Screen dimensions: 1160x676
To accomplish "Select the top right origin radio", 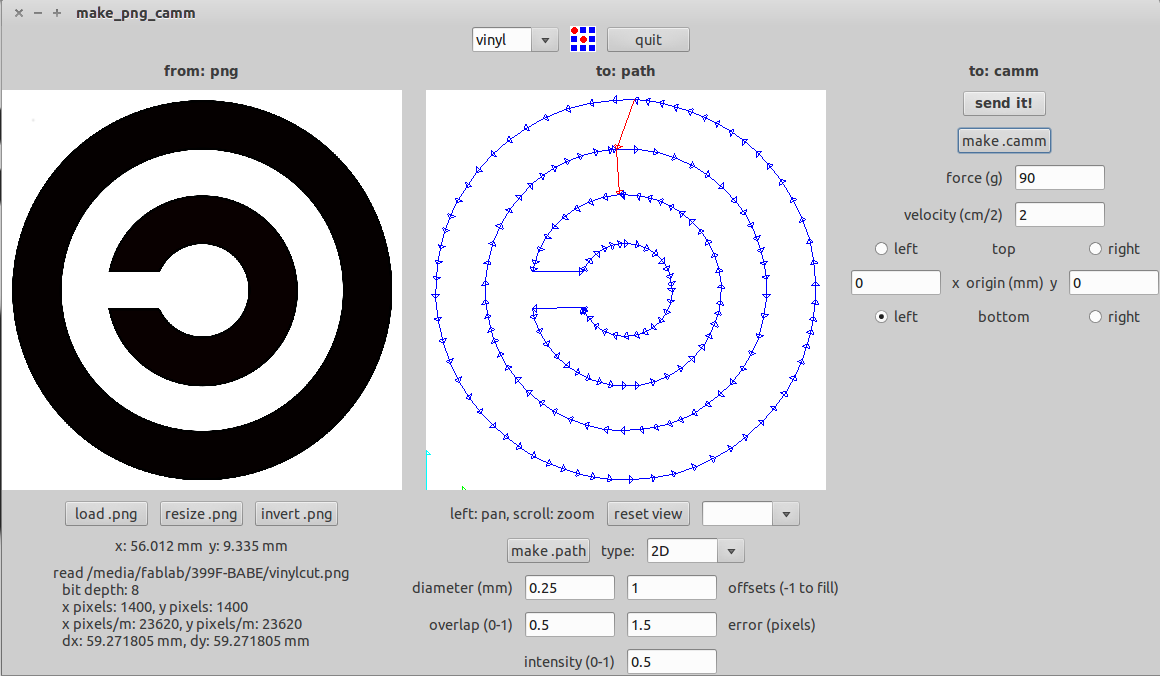I will point(1096,249).
